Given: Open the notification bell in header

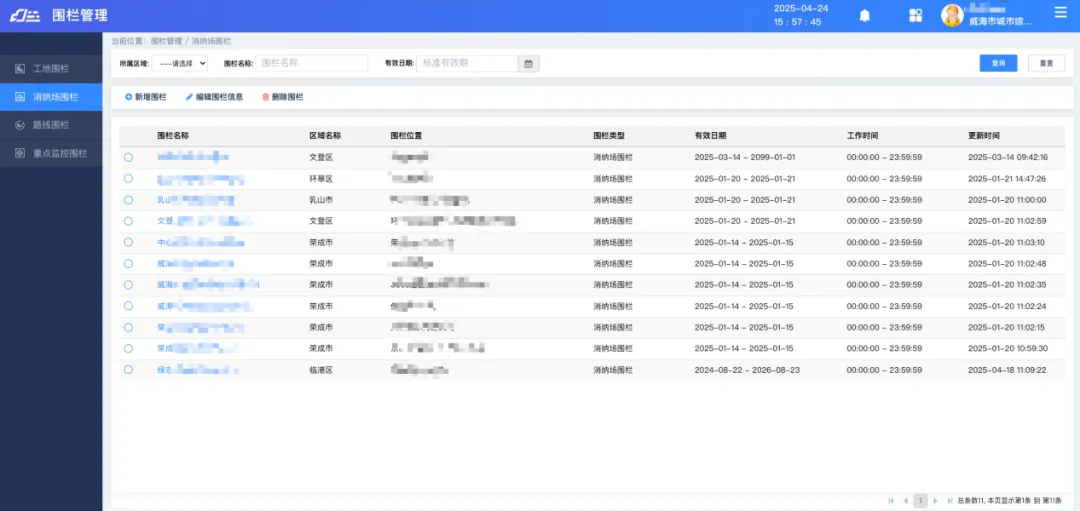Looking at the screenshot, I should pos(865,15).
